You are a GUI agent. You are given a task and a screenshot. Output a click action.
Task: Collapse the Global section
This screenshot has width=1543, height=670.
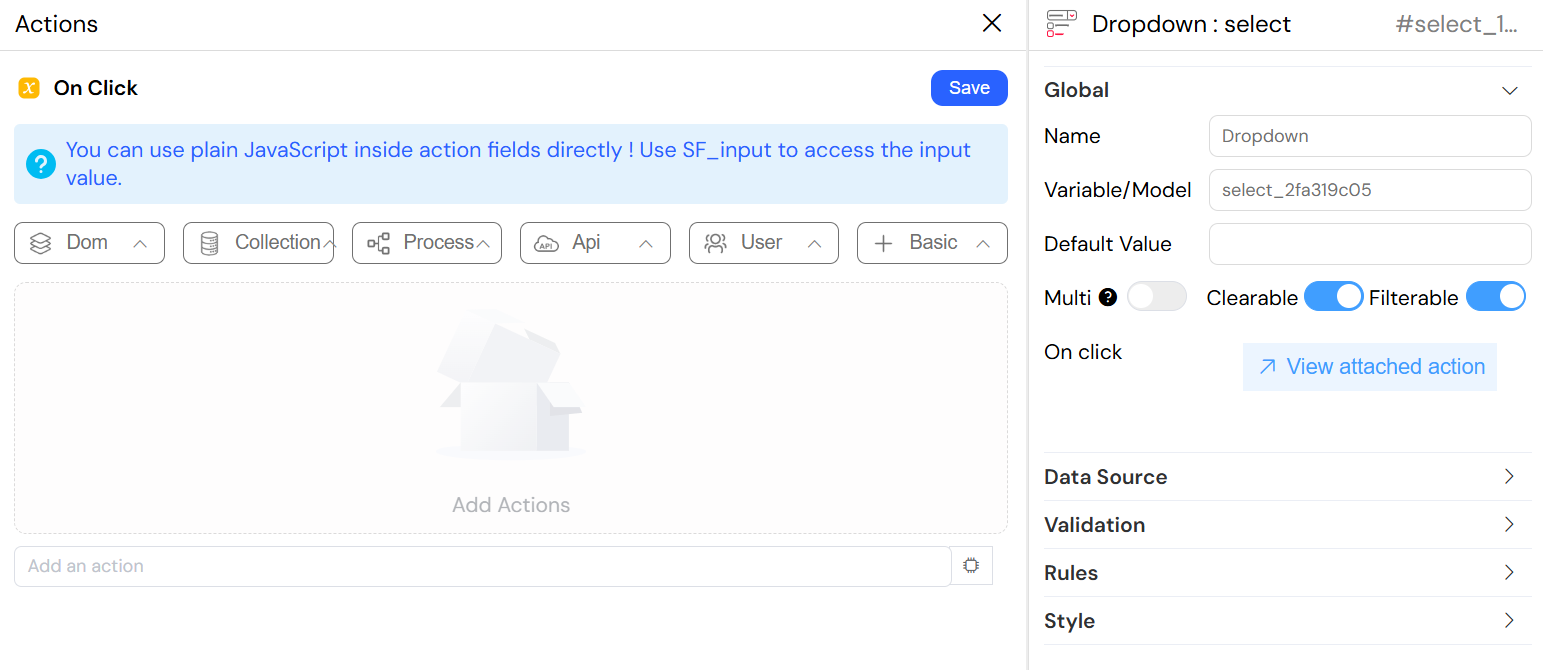click(1509, 90)
